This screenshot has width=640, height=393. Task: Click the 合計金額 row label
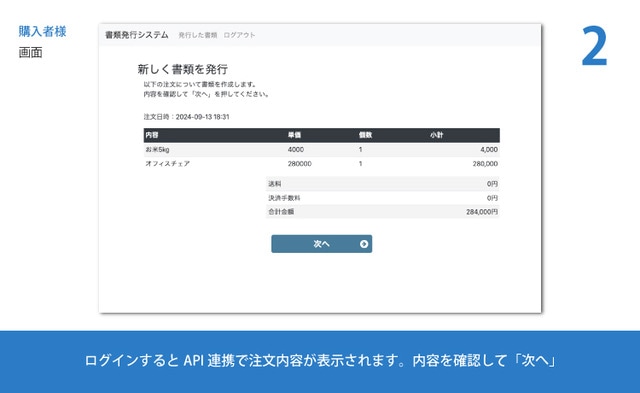point(281,212)
